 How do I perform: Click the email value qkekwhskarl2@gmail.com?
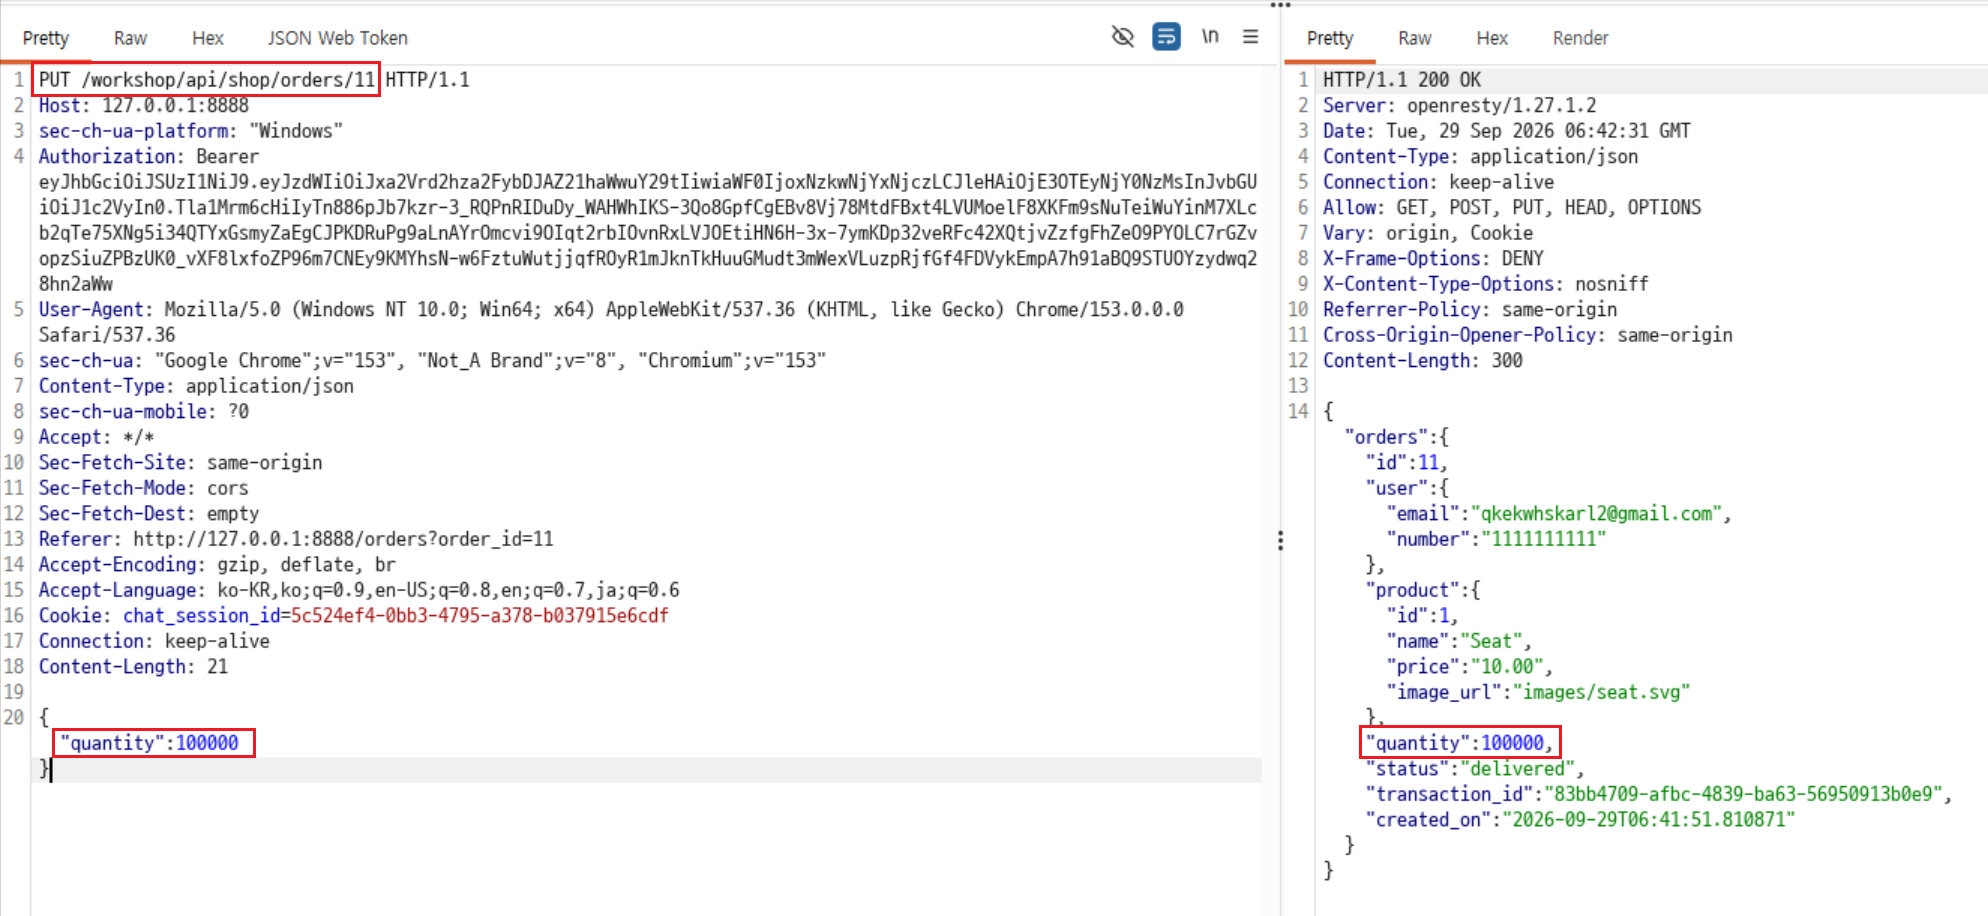[1601, 513]
